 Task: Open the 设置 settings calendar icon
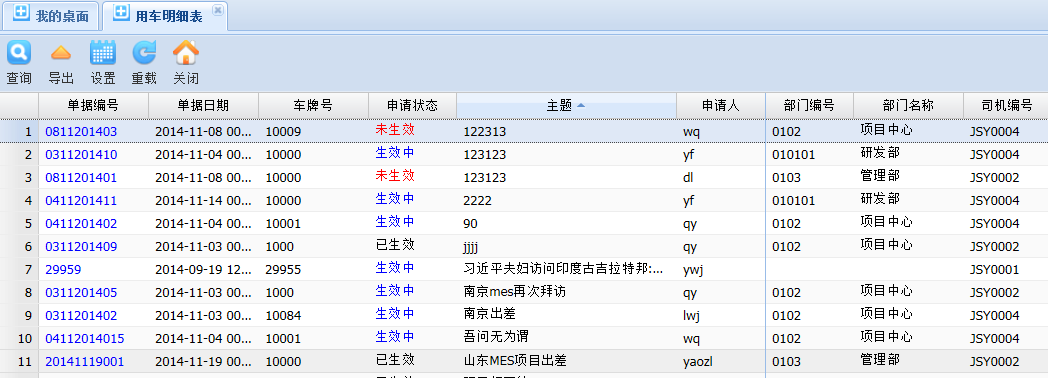(103, 52)
